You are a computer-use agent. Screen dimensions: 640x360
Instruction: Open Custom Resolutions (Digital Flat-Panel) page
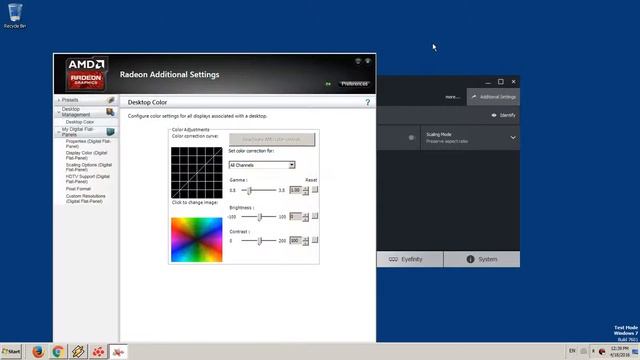pos(86,199)
